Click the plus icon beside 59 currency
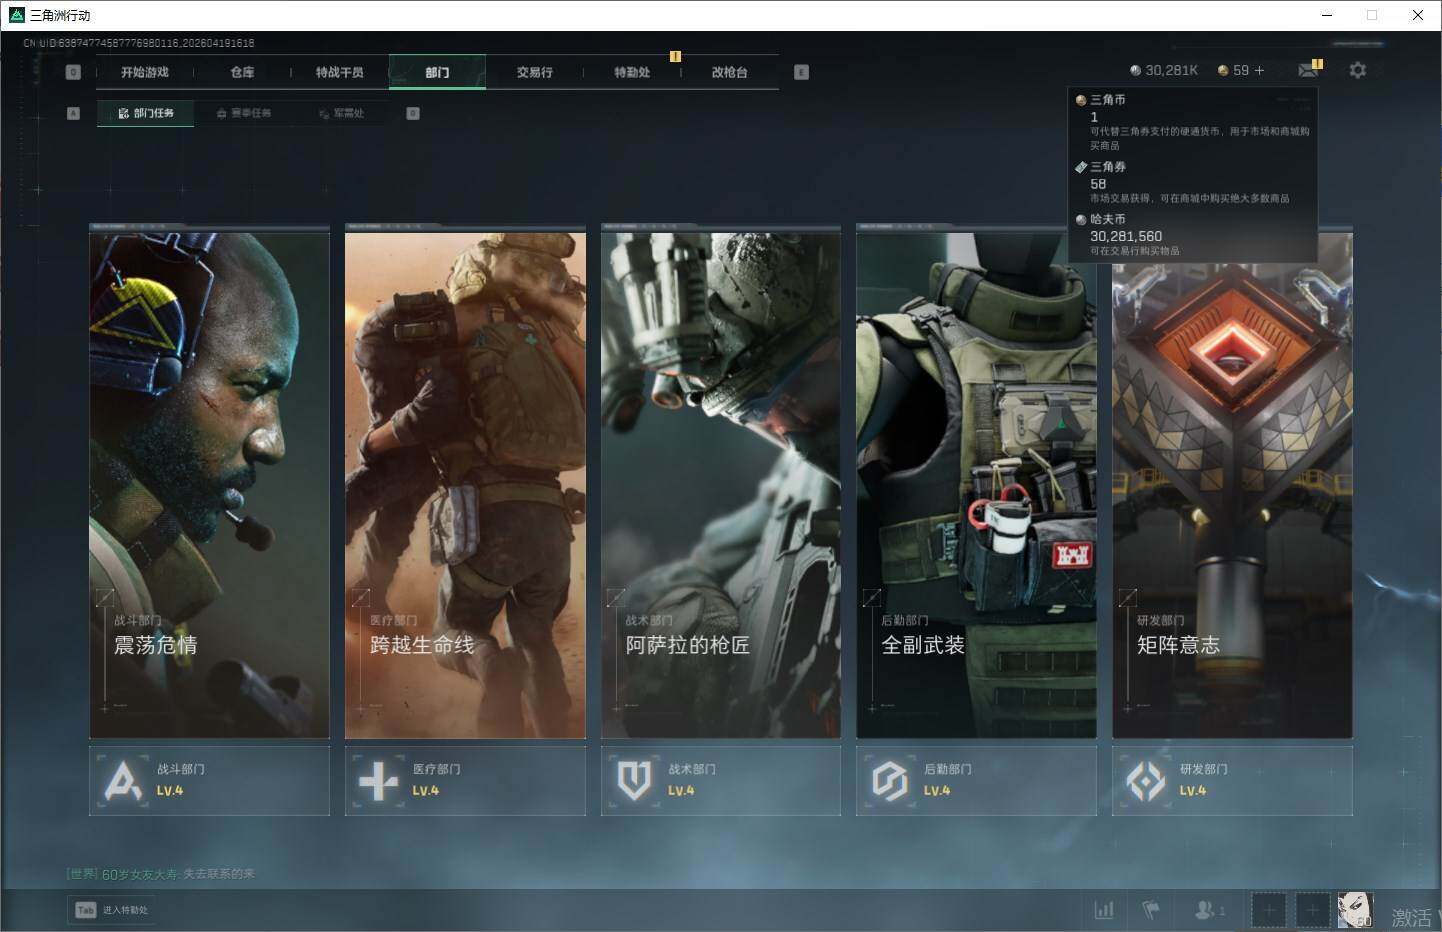 pyautogui.click(x=1259, y=70)
